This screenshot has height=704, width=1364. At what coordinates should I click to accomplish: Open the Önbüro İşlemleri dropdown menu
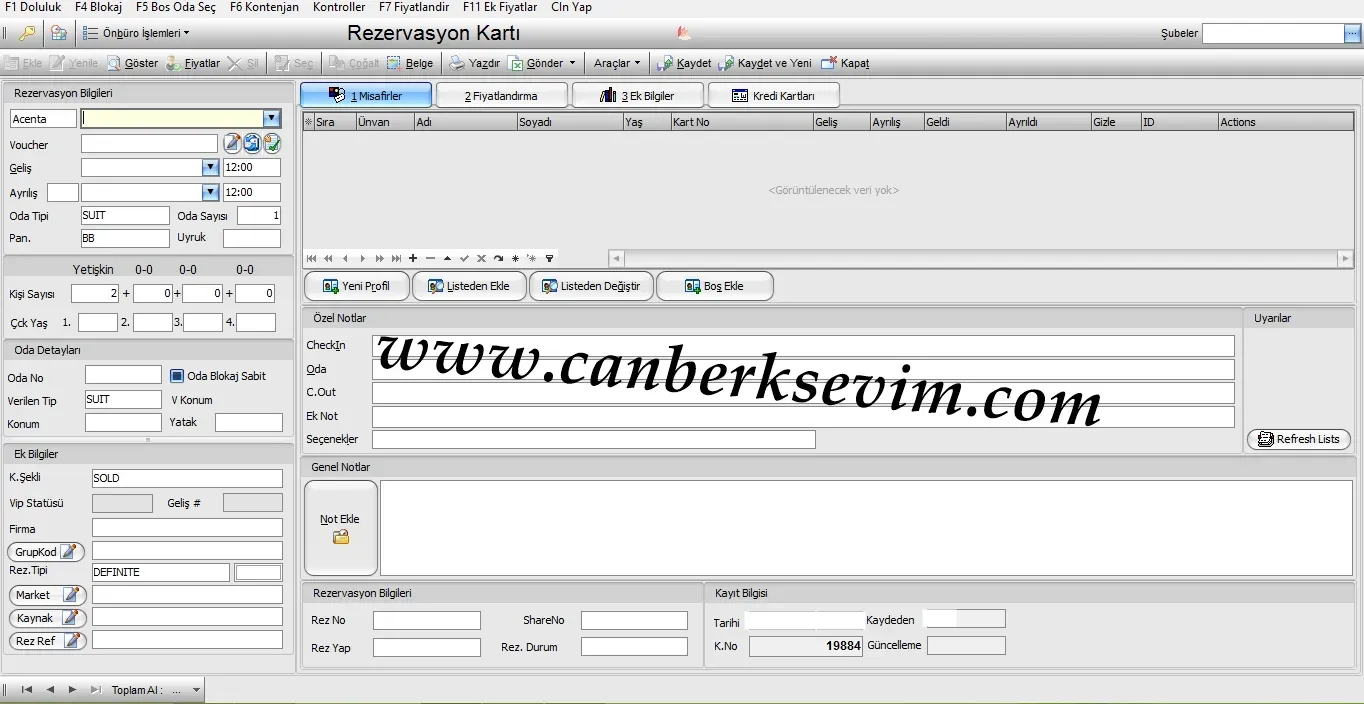(x=134, y=33)
